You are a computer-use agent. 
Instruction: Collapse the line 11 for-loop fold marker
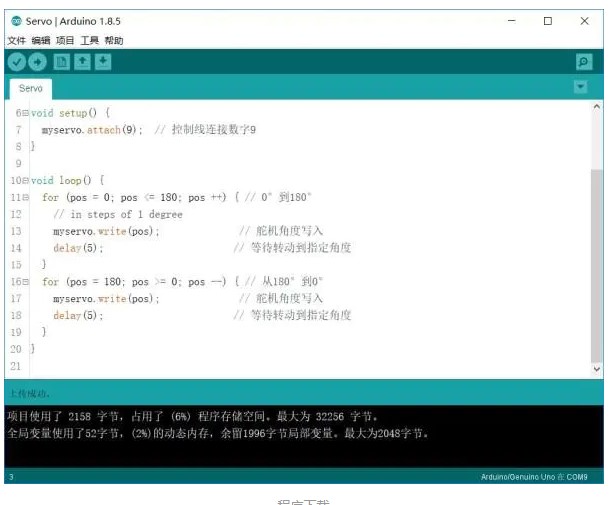coord(26,198)
